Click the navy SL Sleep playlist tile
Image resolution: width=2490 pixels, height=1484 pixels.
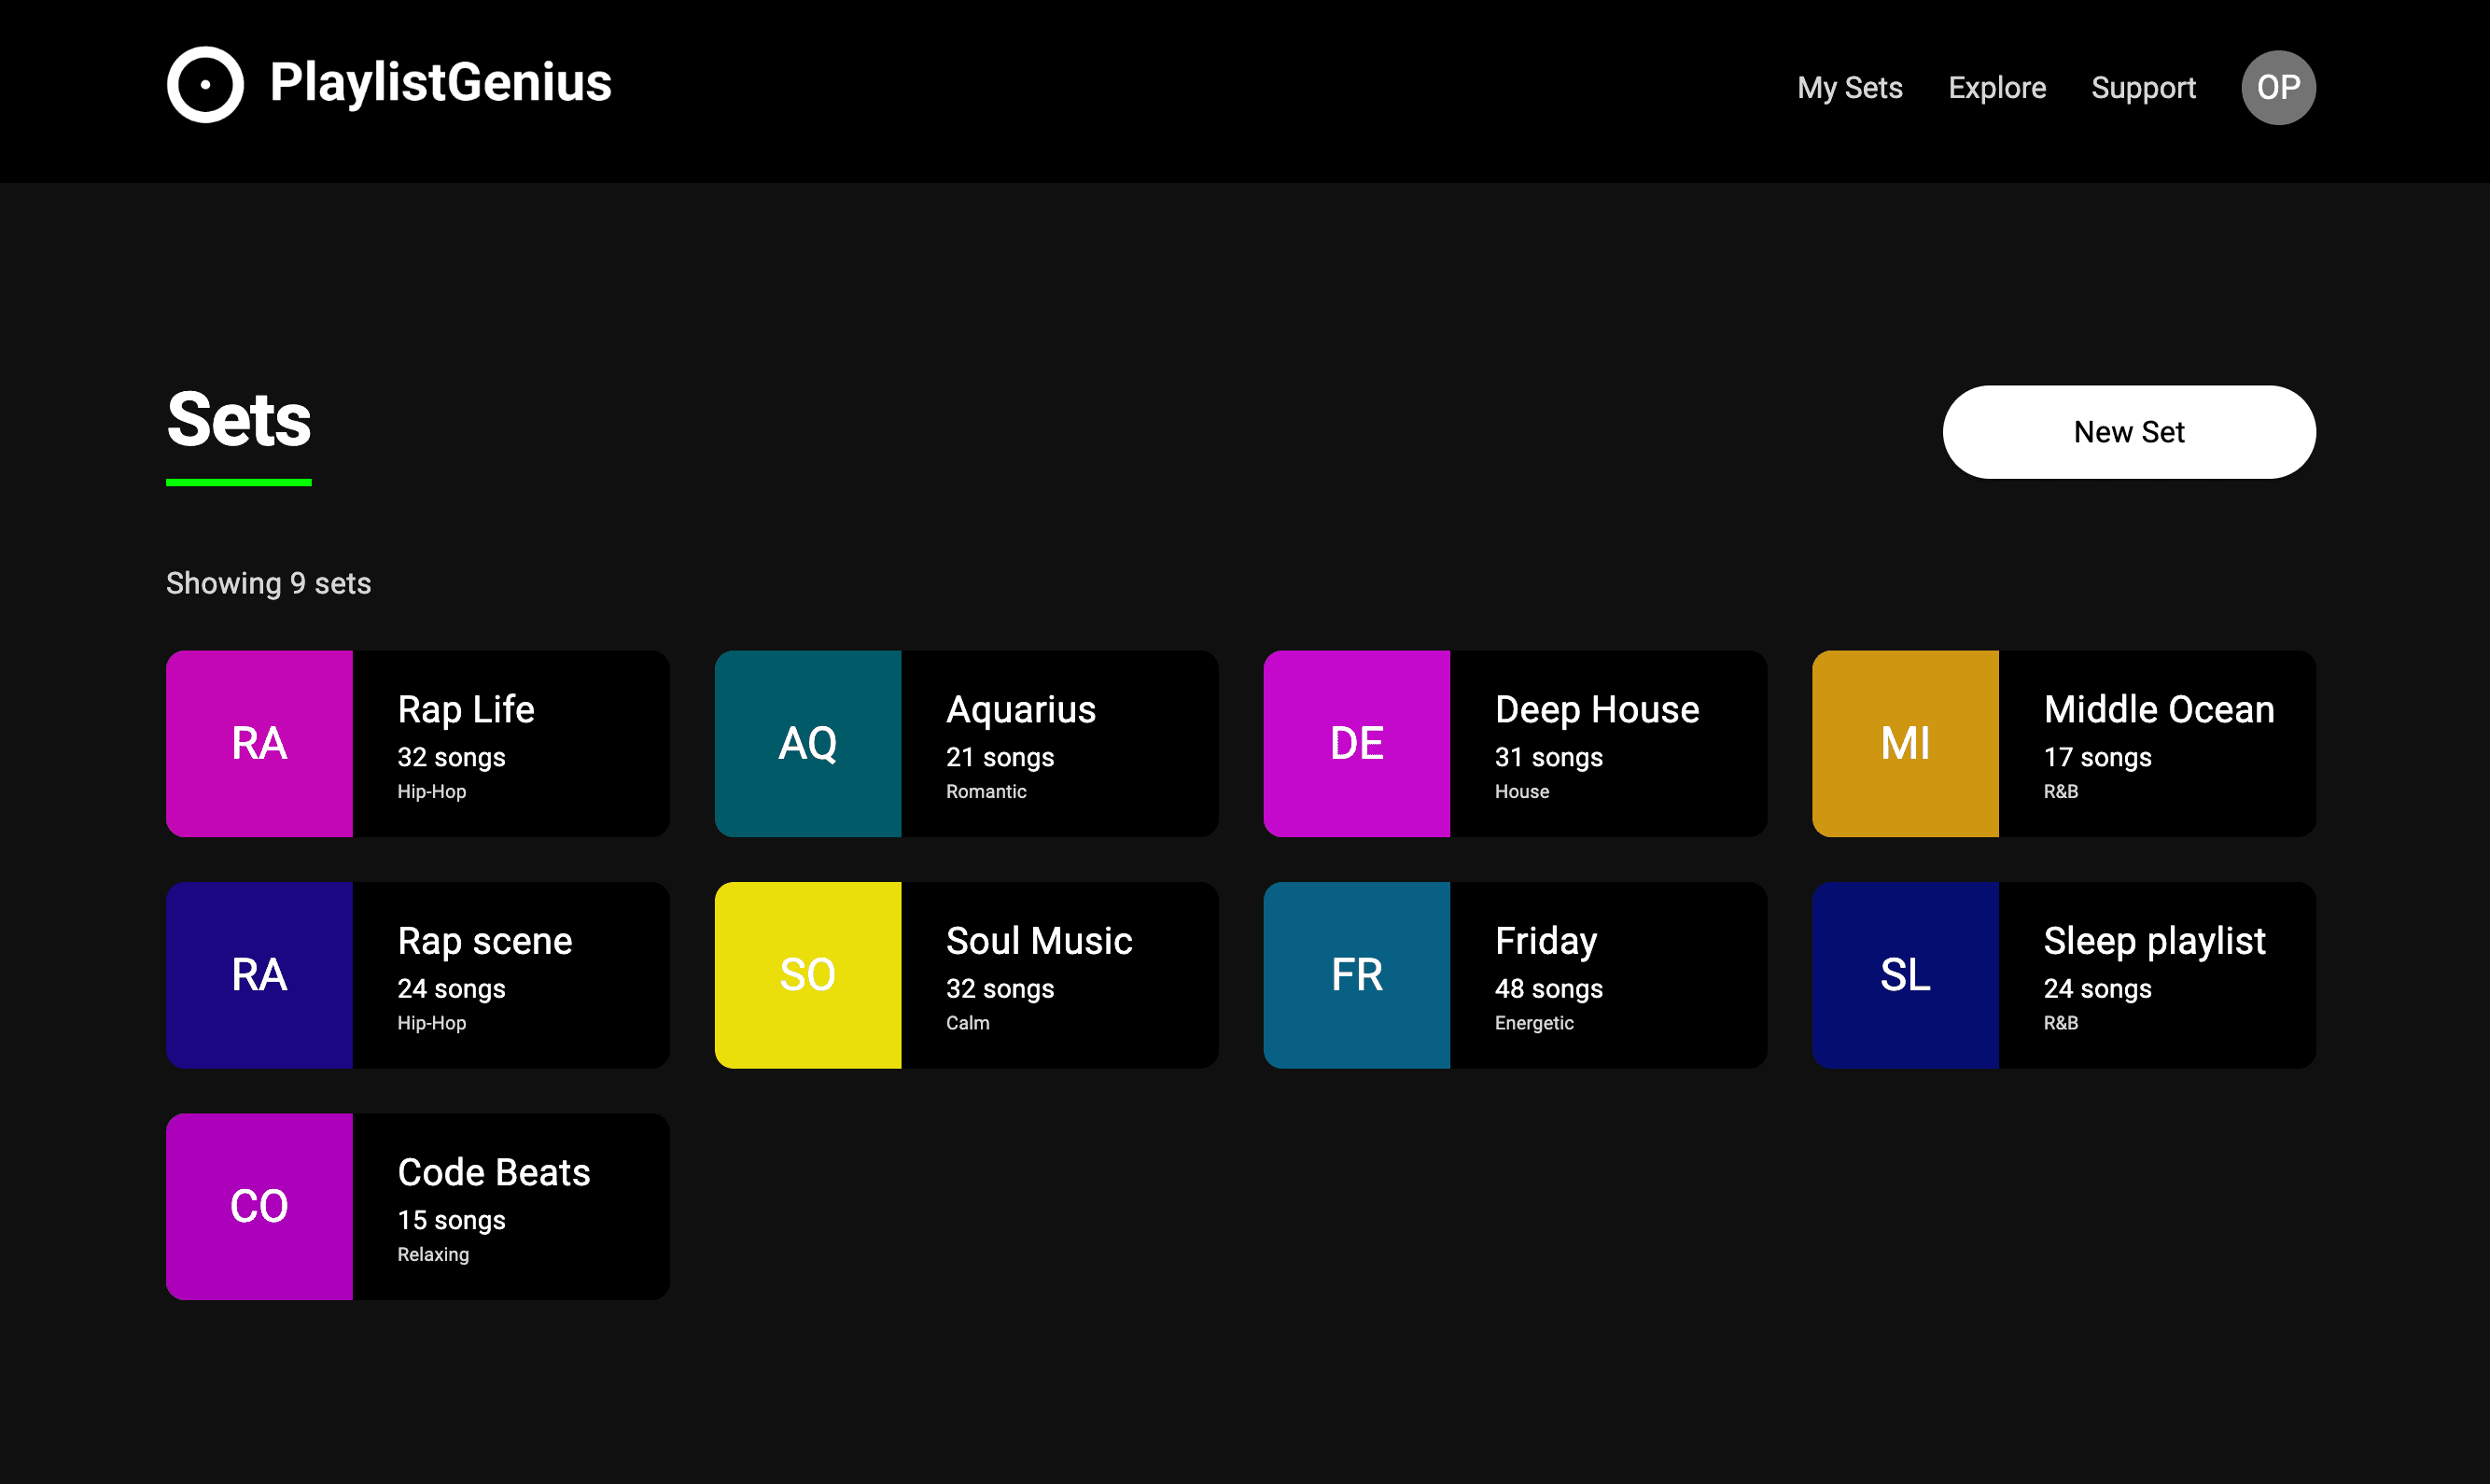[x=1904, y=974]
